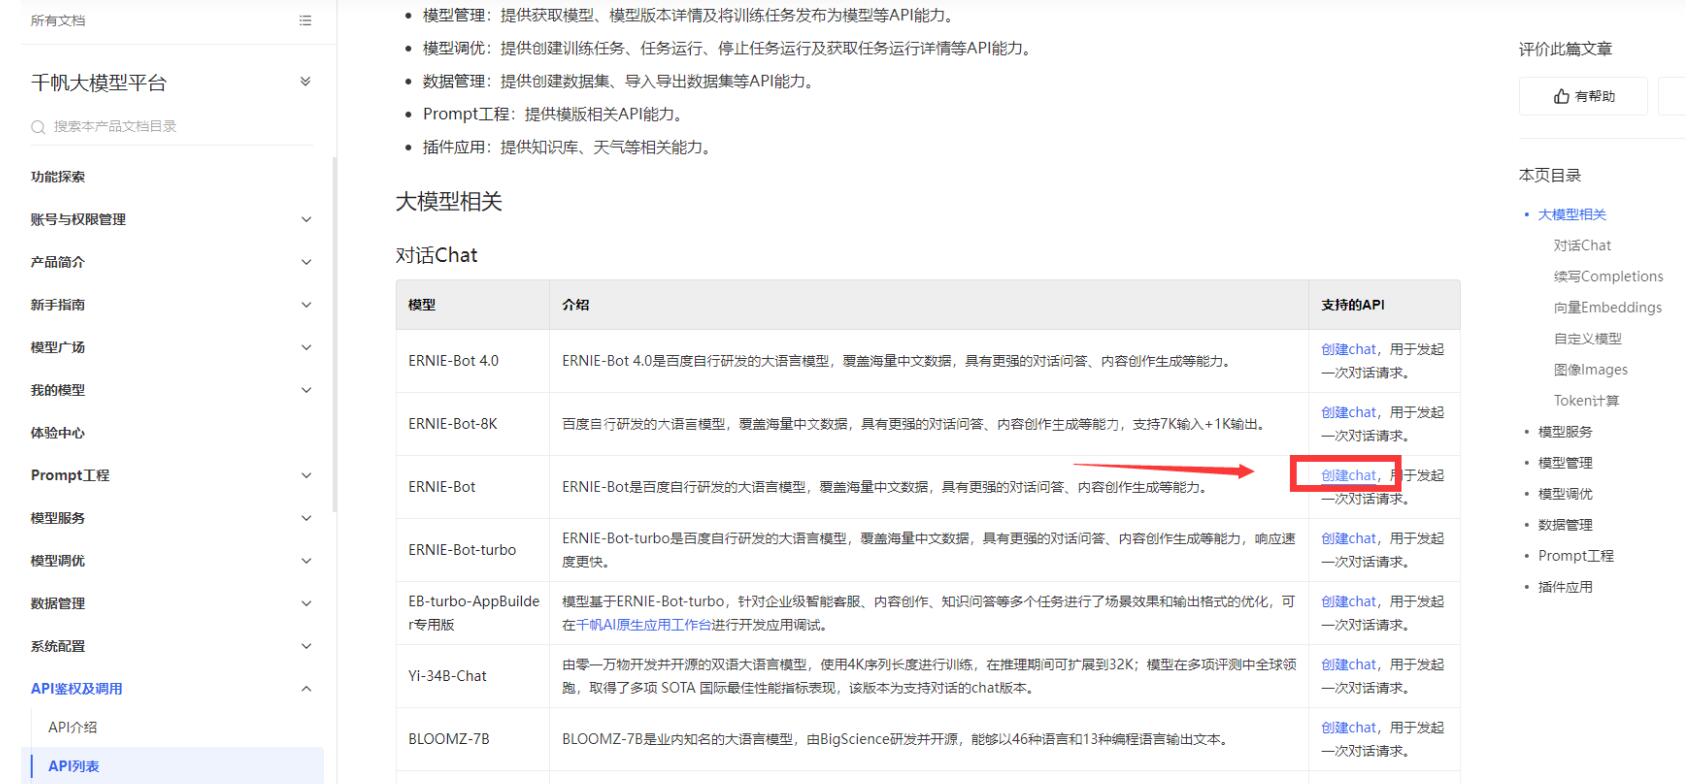Jump to 向量Embeddings in page outline

(1607, 308)
